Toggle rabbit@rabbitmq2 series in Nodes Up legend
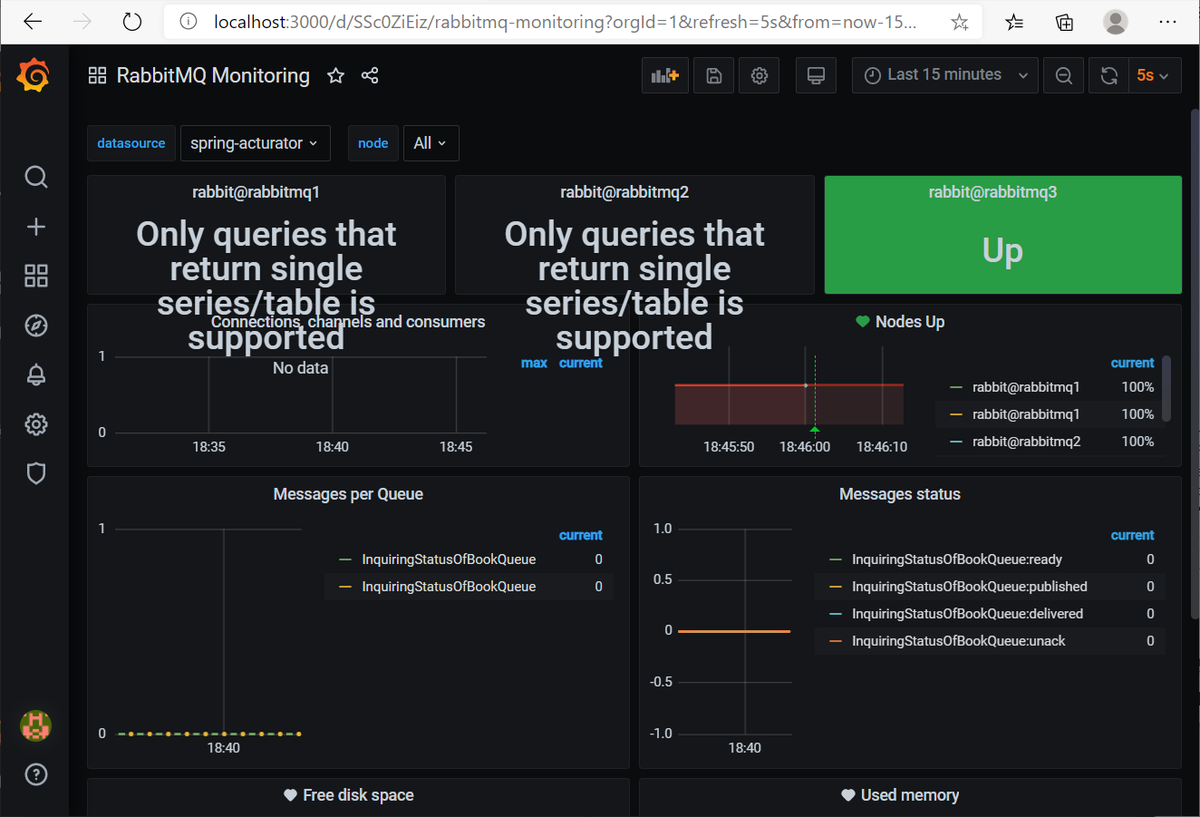Viewport: 1200px width, 817px height. pyautogui.click(x=1026, y=441)
